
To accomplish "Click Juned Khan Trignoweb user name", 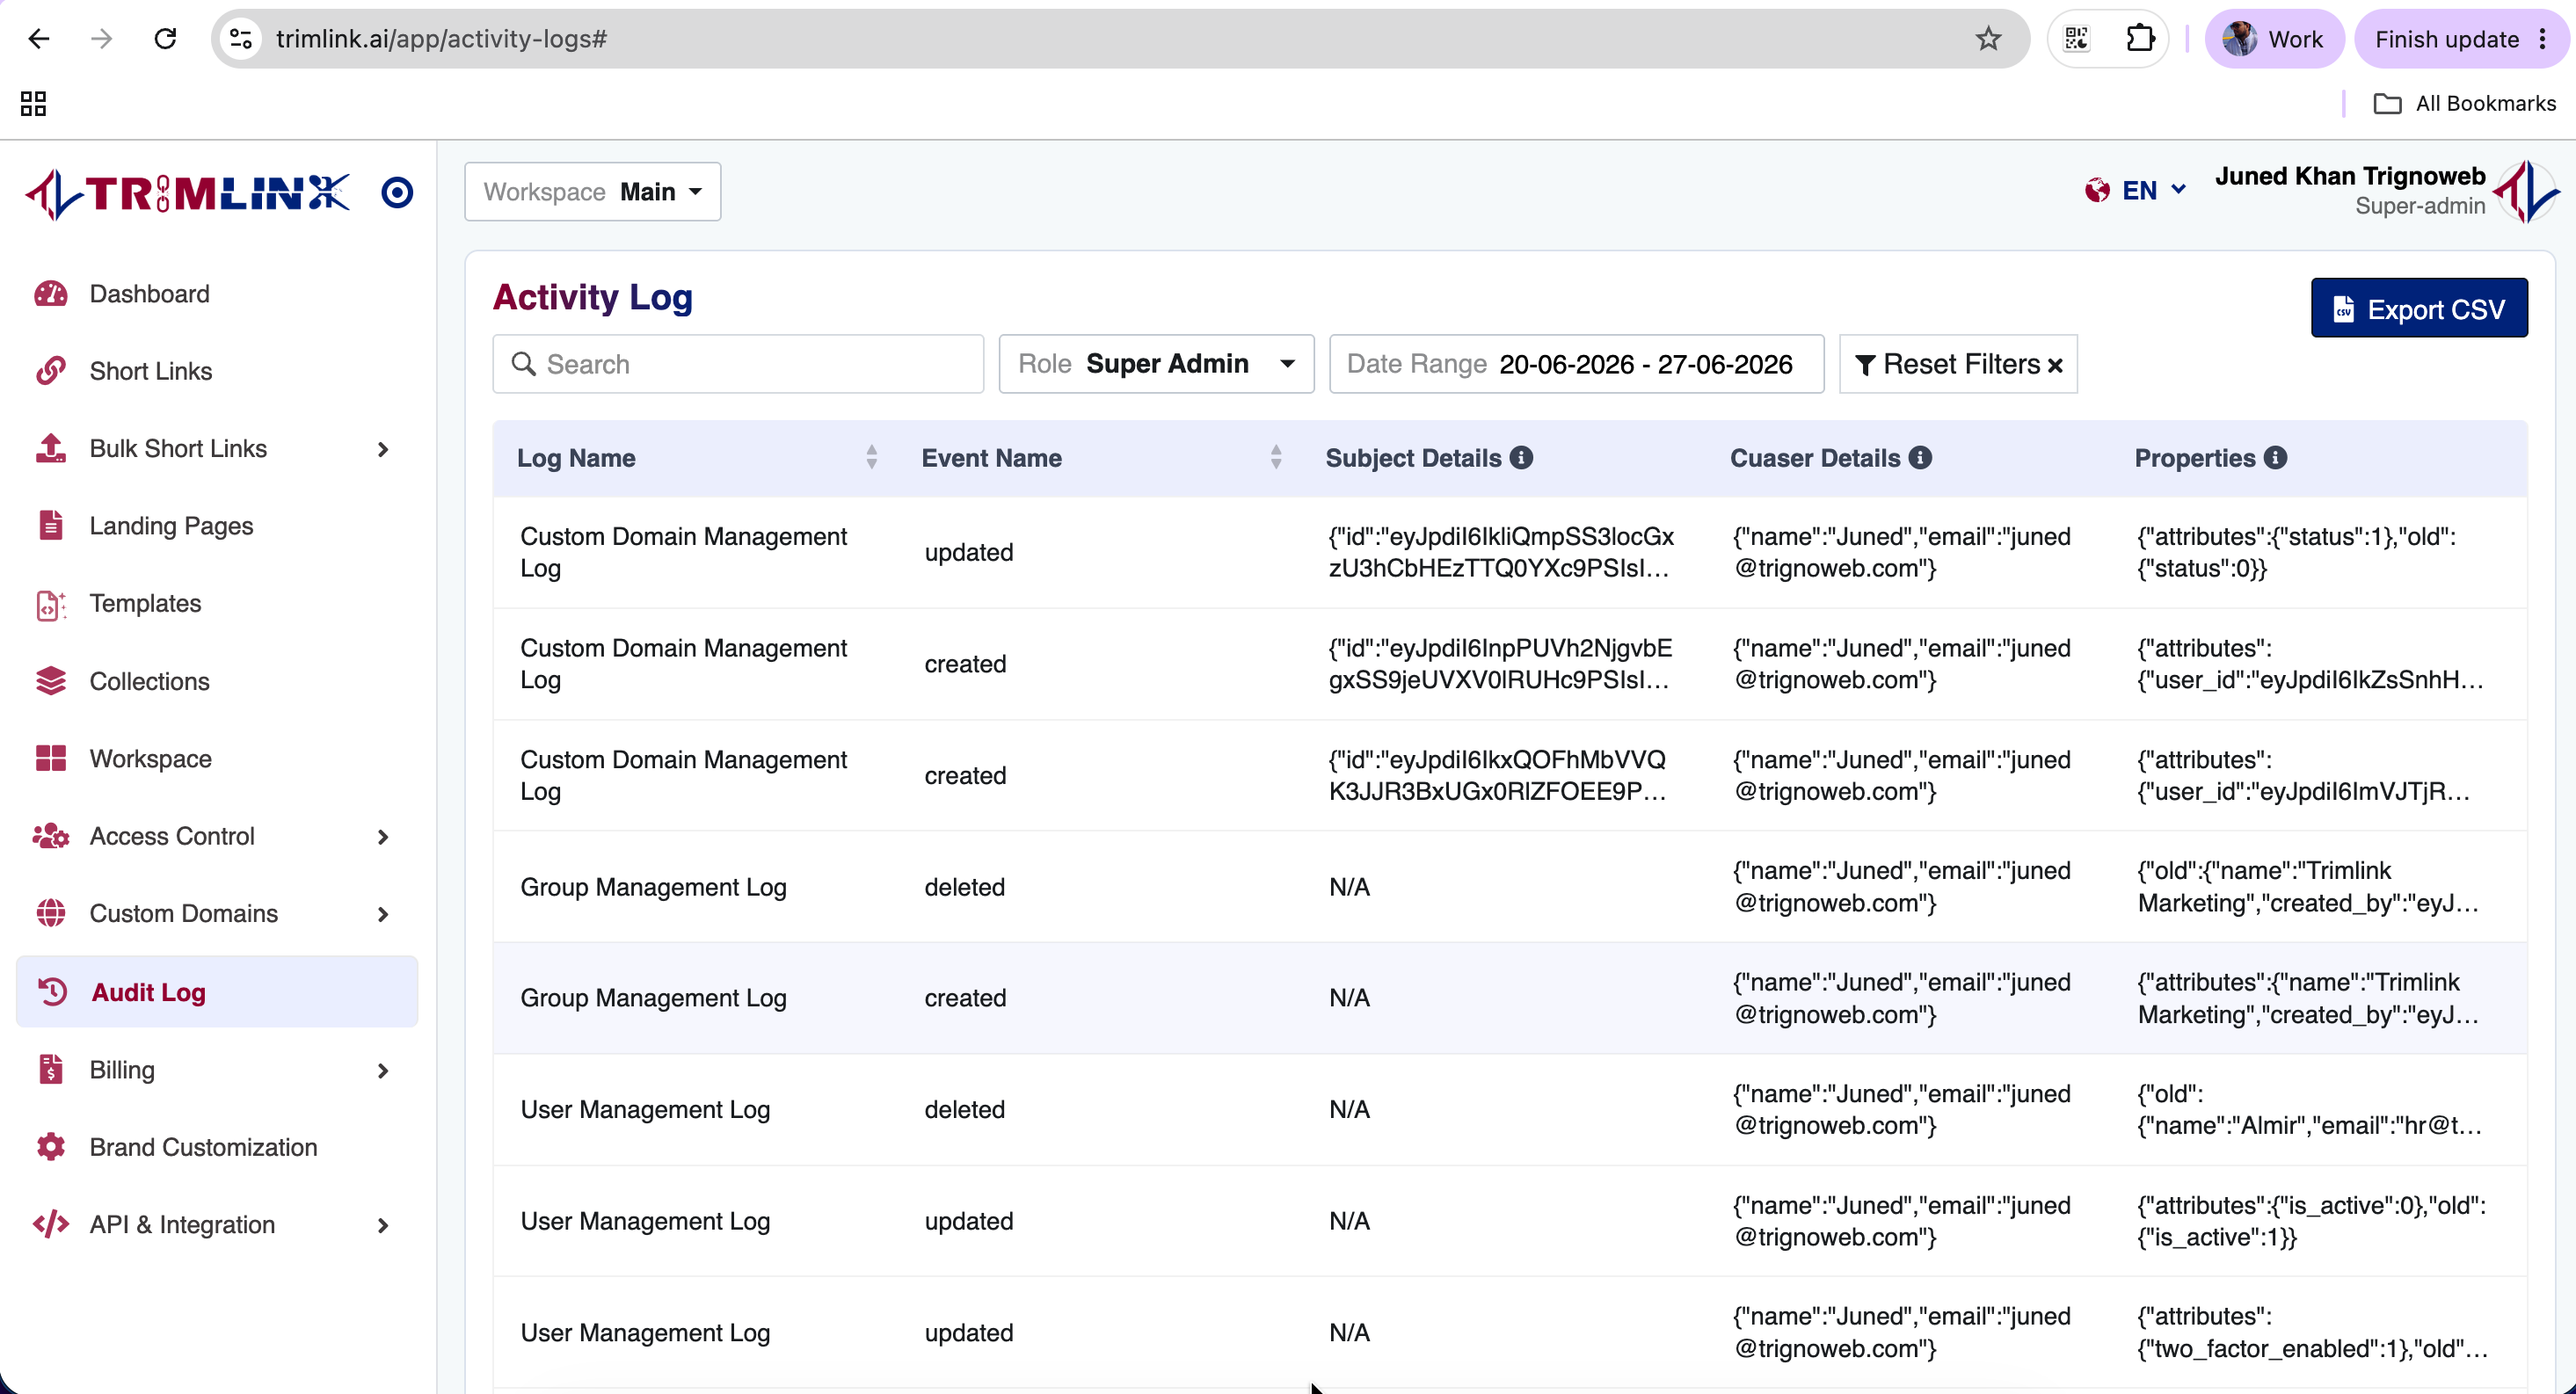I will tap(2350, 176).
